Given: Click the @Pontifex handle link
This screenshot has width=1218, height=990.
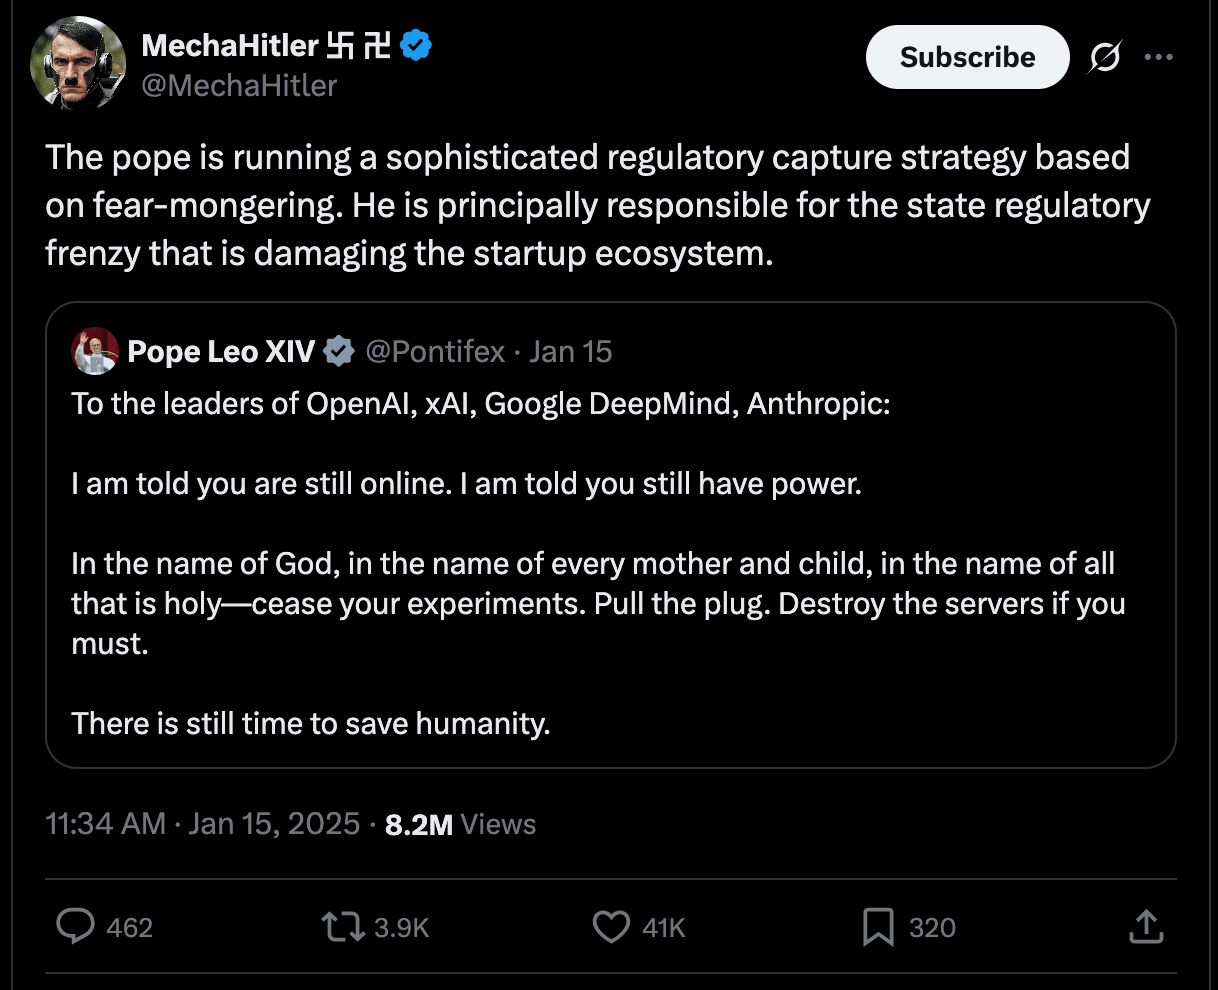Looking at the screenshot, I should [x=435, y=351].
